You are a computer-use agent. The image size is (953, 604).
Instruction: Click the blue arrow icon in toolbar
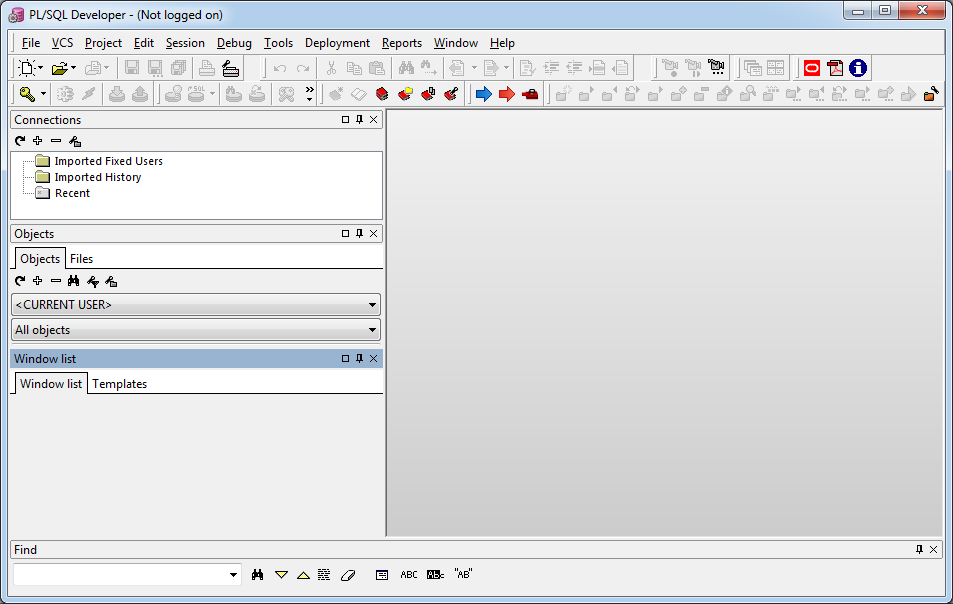[484, 94]
